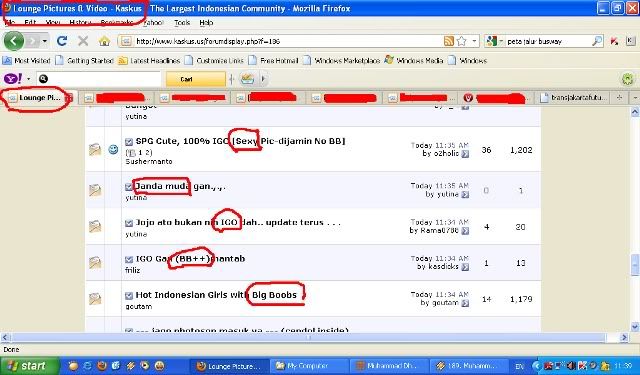Open the search engine selector dropdown
The width and height of the screenshot is (640, 375).
[x=501, y=41]
